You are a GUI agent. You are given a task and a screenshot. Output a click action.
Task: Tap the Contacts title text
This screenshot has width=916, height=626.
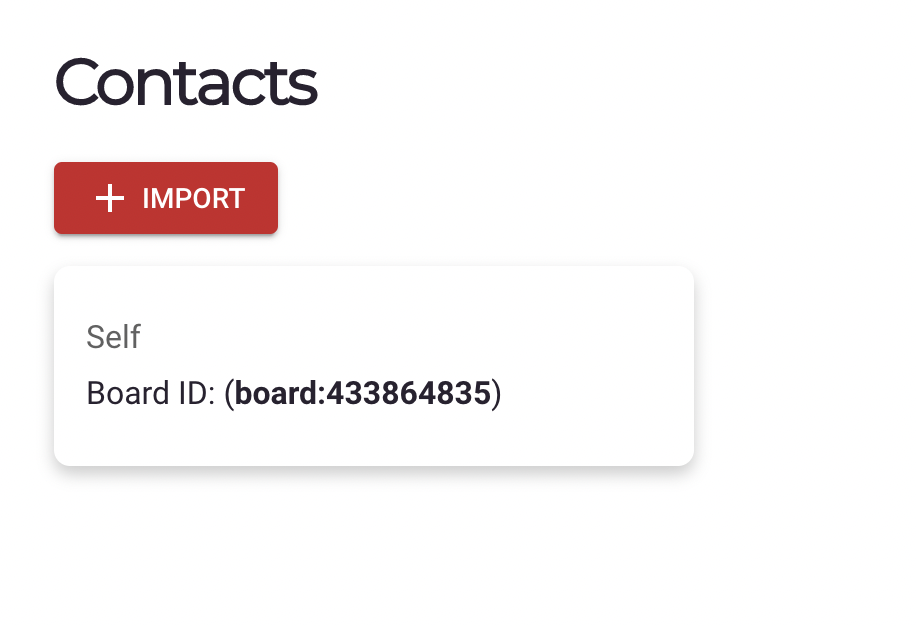coord(186,83)
